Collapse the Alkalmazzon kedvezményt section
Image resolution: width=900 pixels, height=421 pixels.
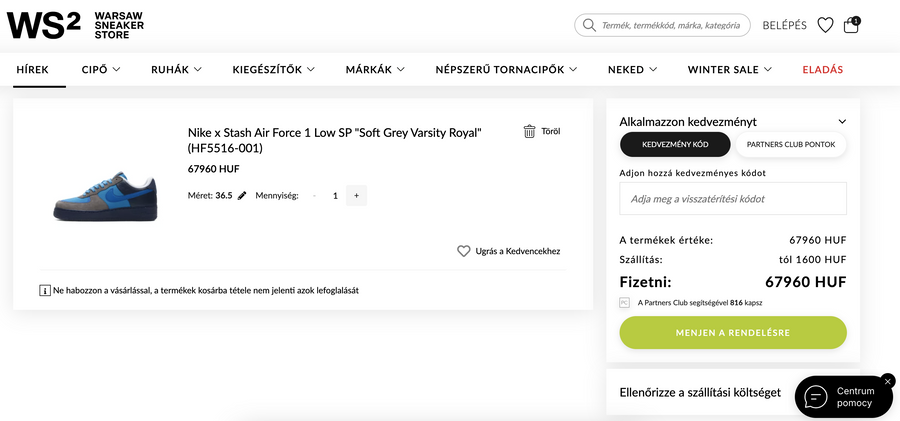pos(842,122)
